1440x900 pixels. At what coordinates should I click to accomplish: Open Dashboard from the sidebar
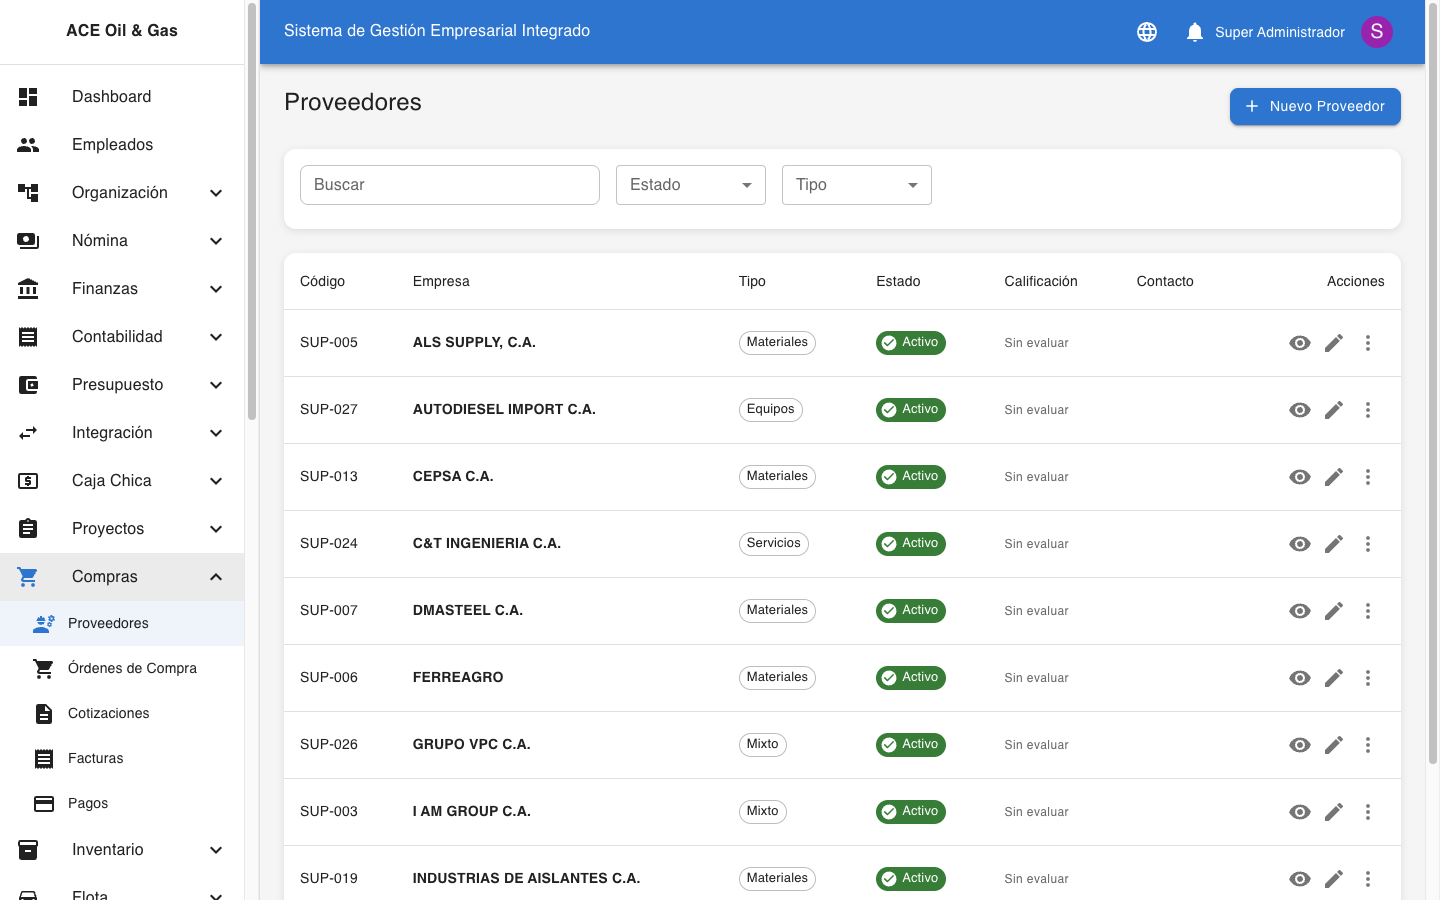111,97
